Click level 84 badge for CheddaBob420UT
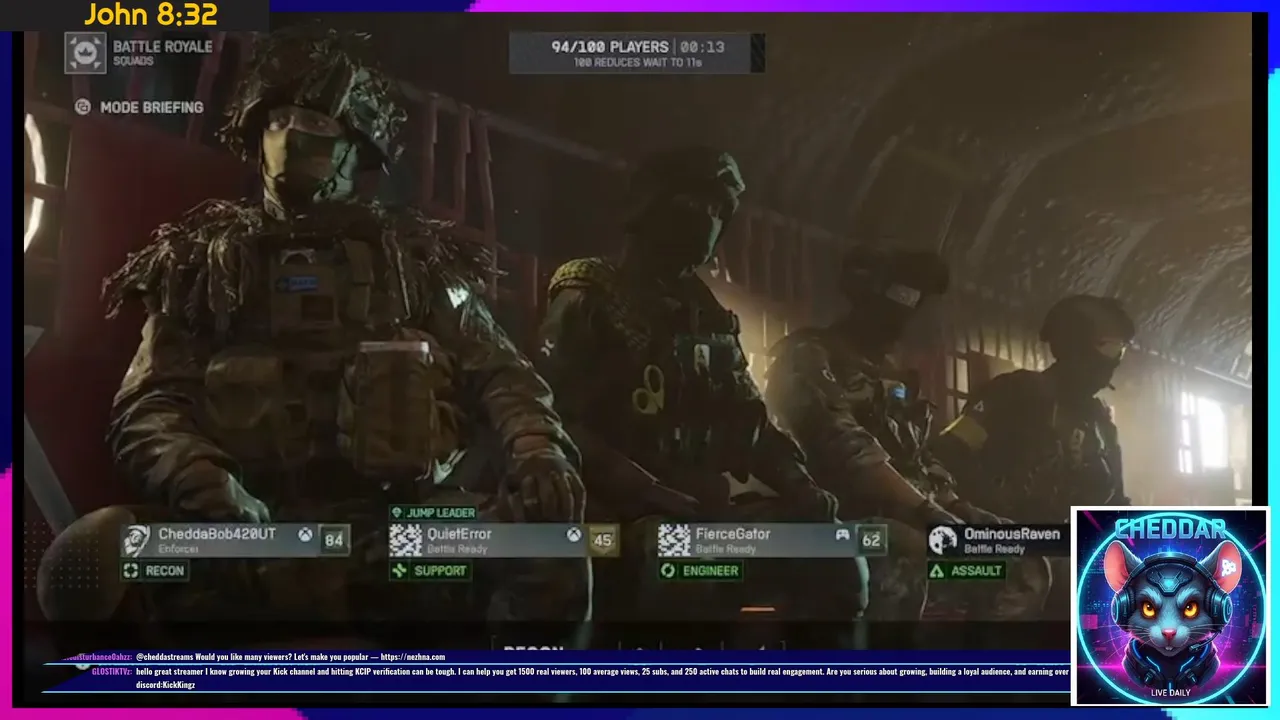Viewport: 1280px width, 720px height. [334, 540]
